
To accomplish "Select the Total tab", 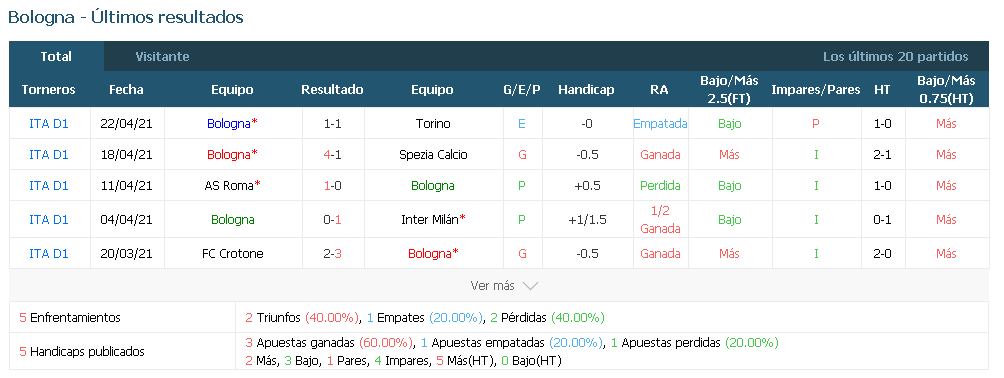I will pyautogui.click(x=56, y=56).
